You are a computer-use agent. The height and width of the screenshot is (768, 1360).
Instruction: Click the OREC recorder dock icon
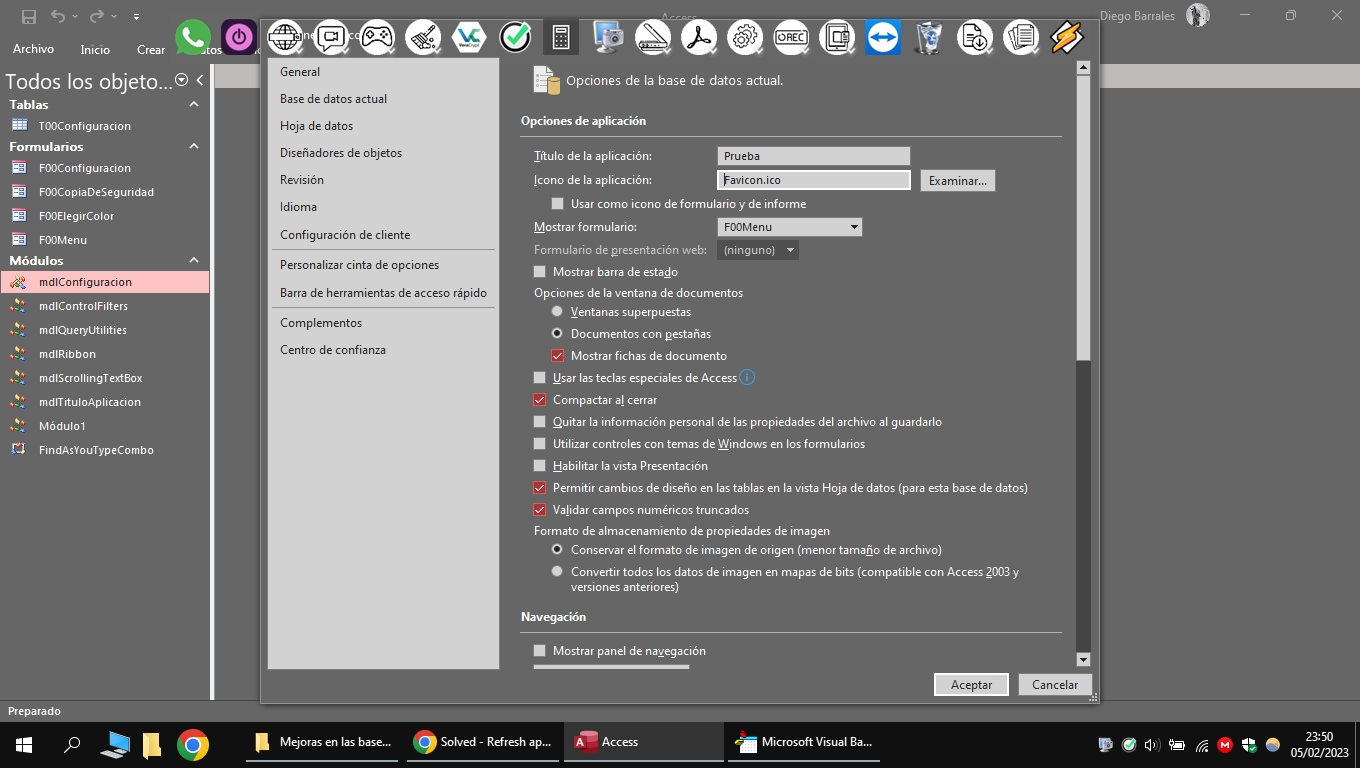click(791, 38)
